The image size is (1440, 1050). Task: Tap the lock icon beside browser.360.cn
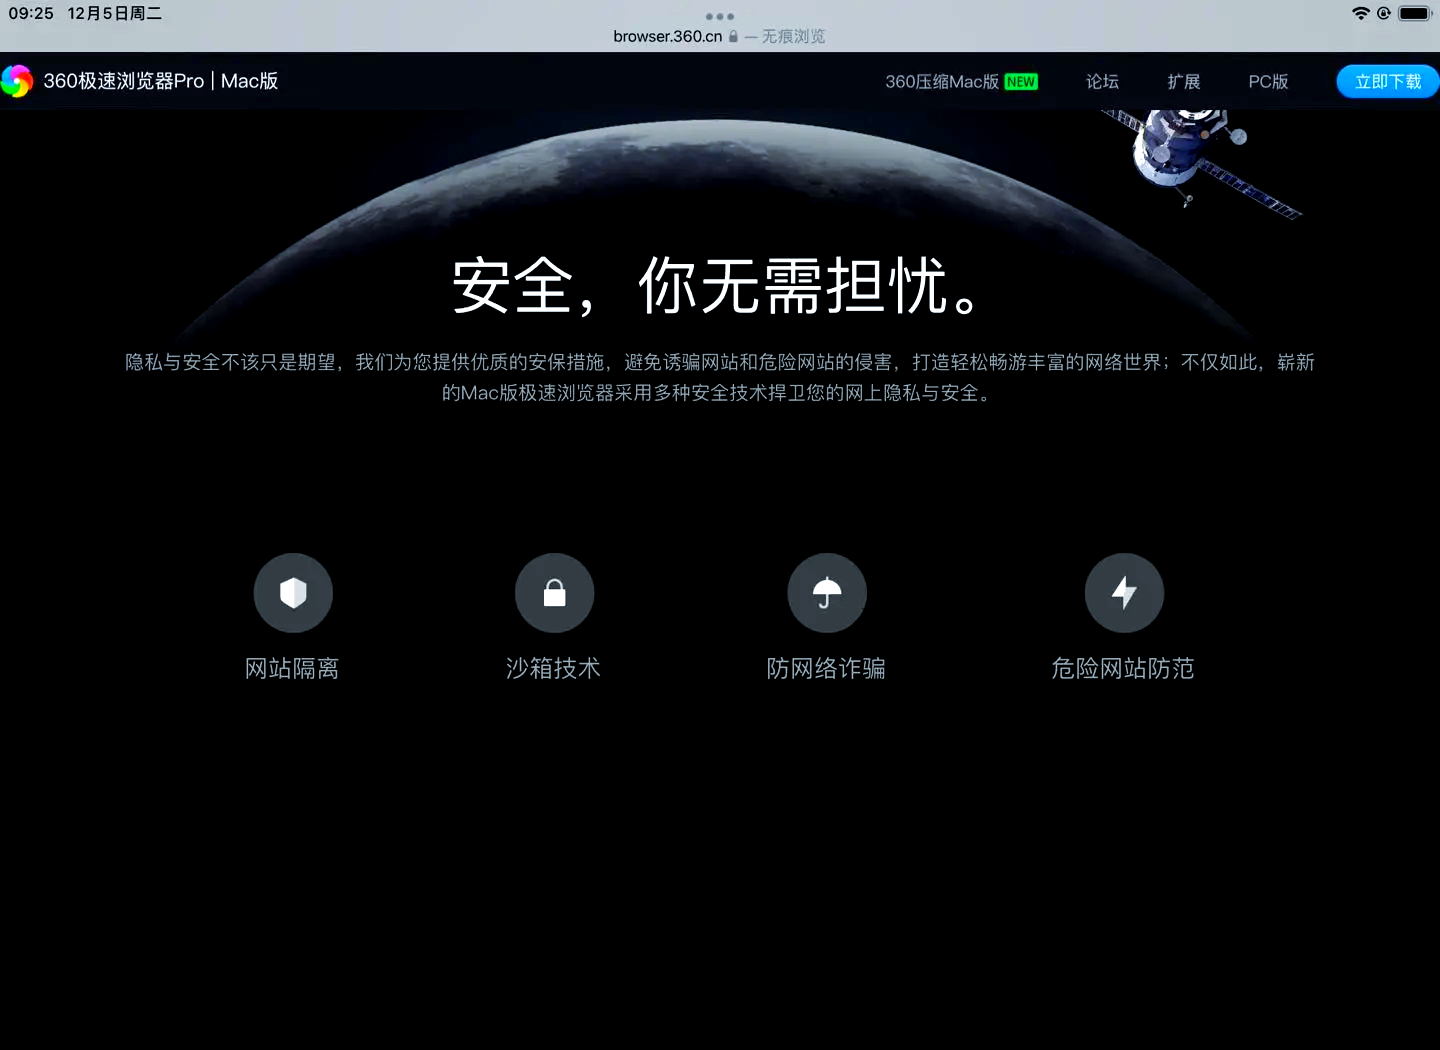pyautogui.click(x=733, y=36)
